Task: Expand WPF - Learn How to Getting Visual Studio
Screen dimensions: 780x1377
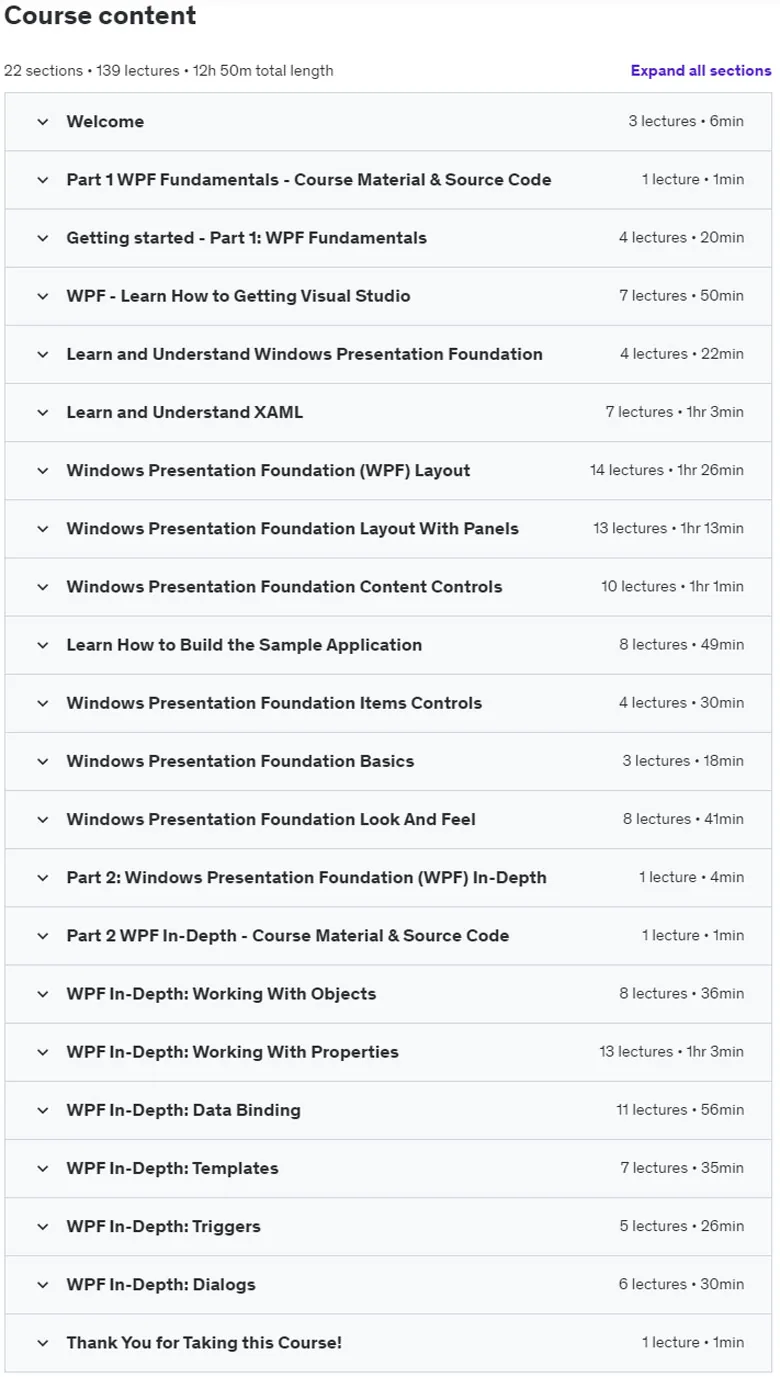Action: 388,296
